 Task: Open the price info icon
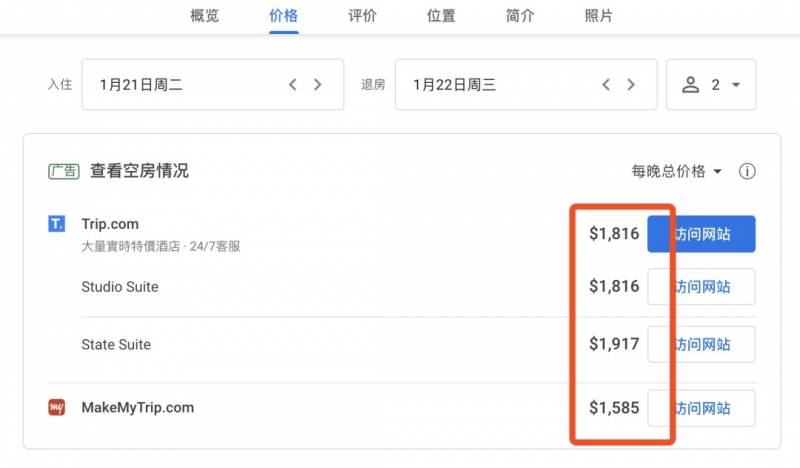[x=747, y=172]
